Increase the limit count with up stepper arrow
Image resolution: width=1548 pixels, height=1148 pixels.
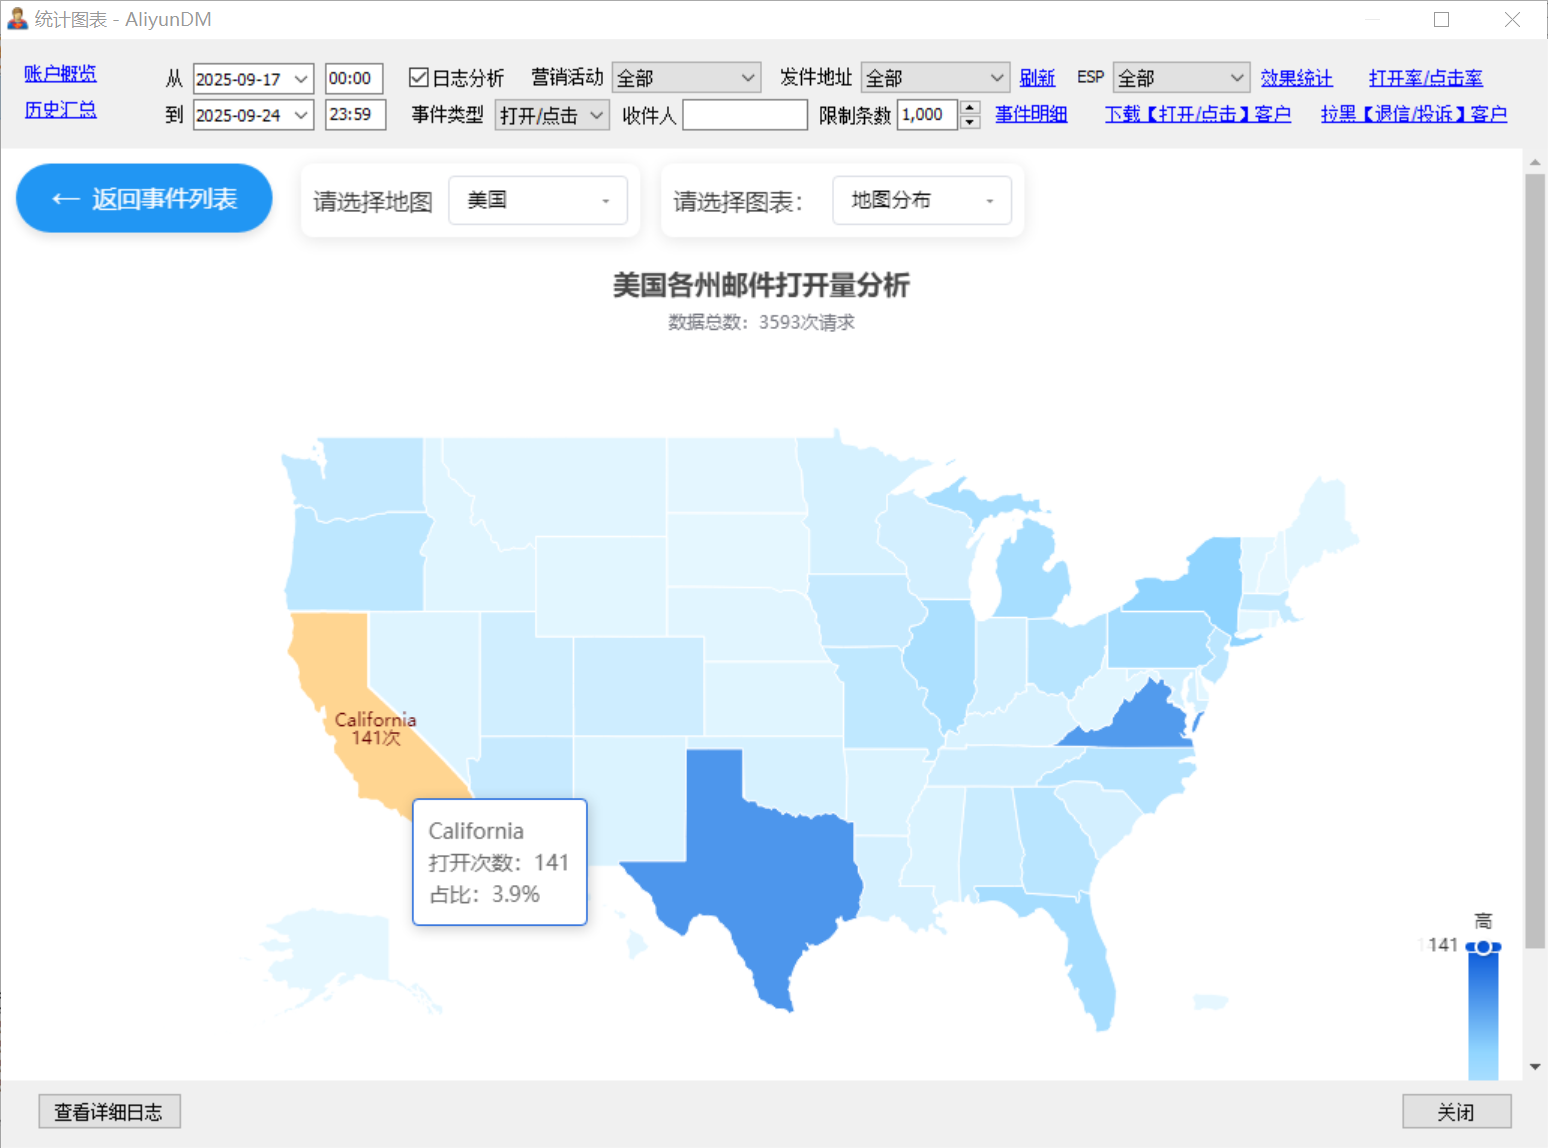point(969,107)
